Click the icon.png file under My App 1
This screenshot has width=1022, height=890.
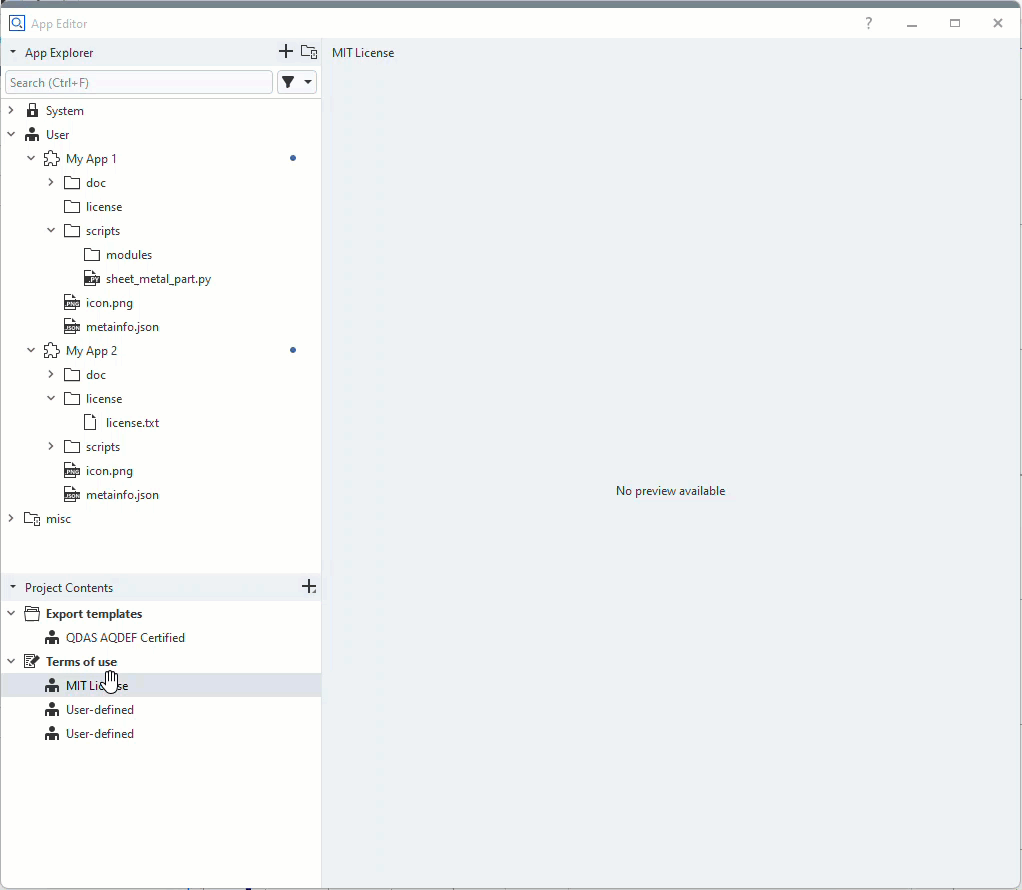coord(109,303)
